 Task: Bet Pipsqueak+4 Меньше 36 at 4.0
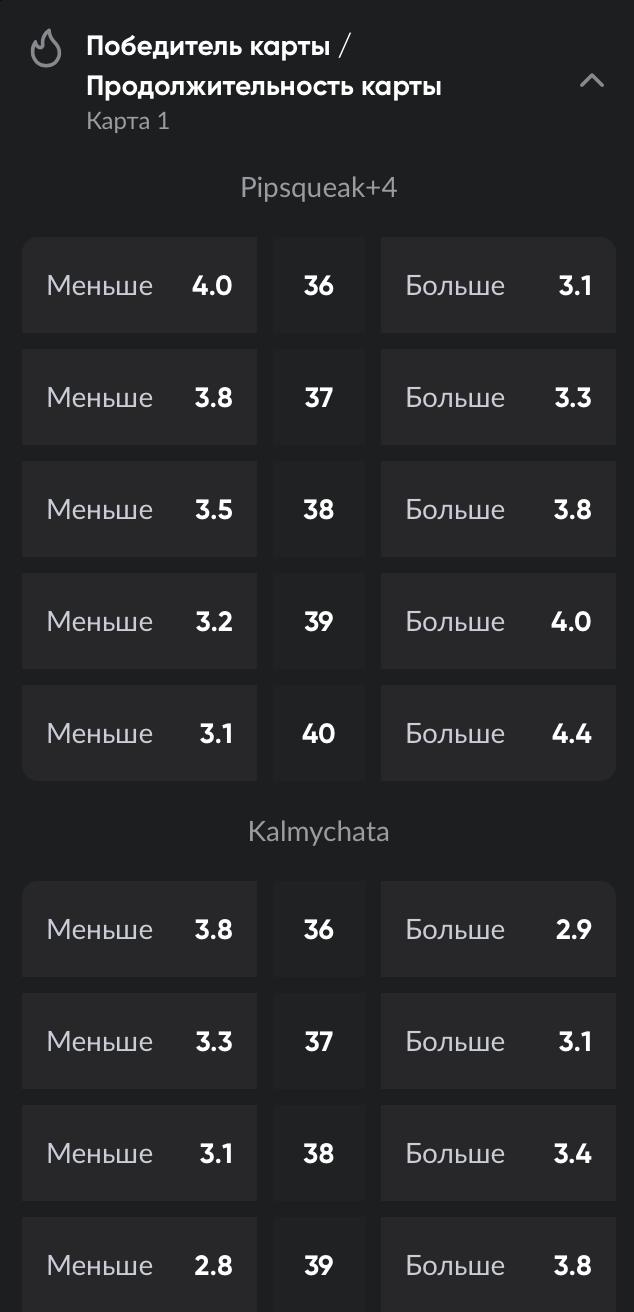139,286
